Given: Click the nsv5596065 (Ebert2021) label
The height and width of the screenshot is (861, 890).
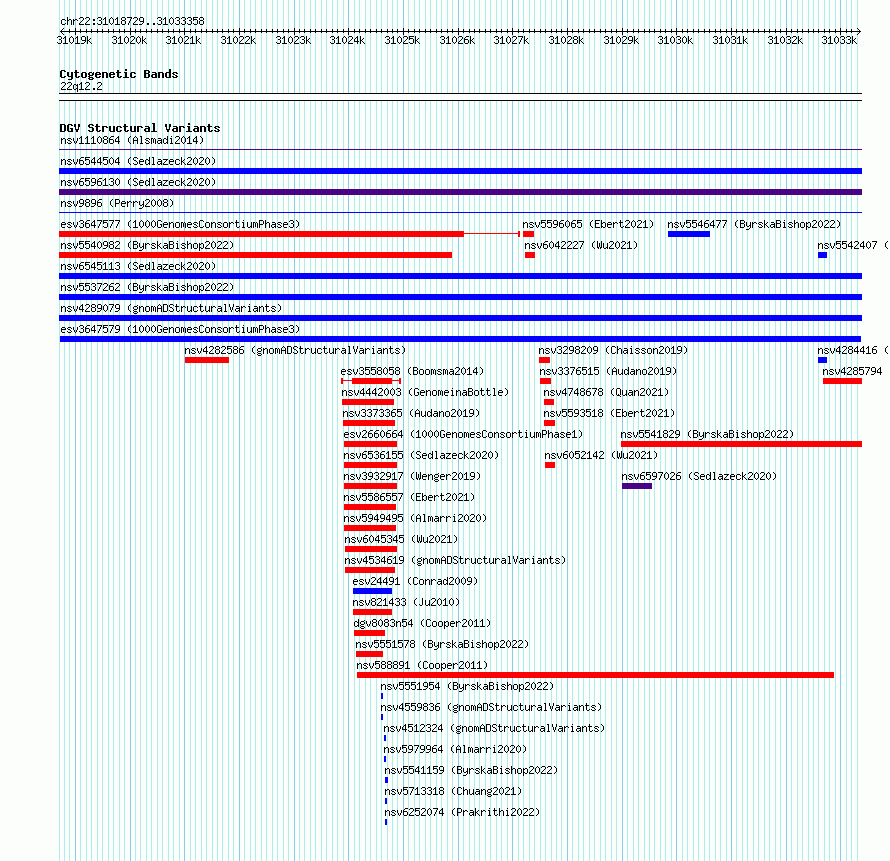Looking at the screenshot, I should pyautogui.click(x=588, y=224).
